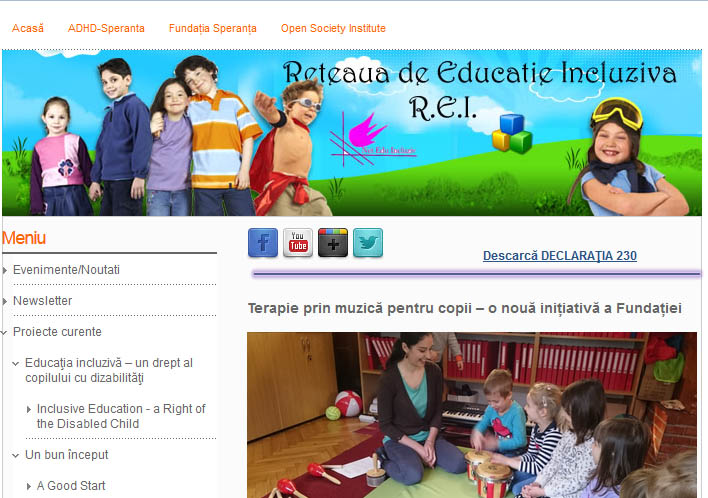The width and height of the screenshot is (708, 498).
Task: Download DECLARAȚIA 230 via the link
Action: pos(559,256)
